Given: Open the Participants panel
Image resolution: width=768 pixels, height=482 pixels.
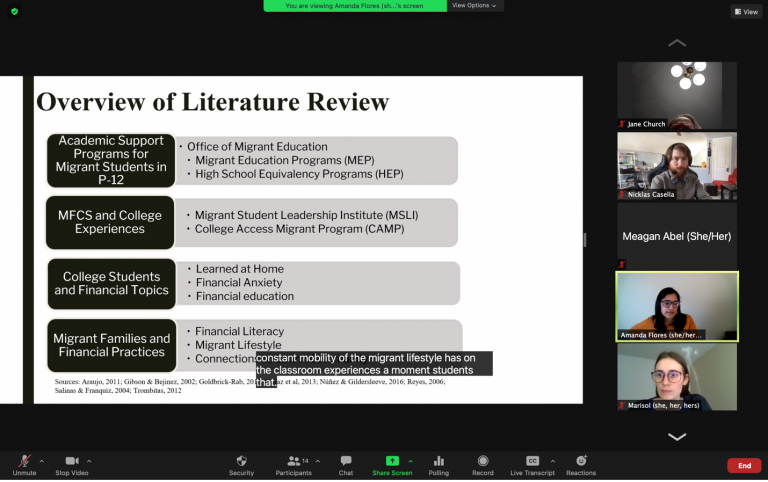Looking at the screenshot, I should tap(292, 462).
